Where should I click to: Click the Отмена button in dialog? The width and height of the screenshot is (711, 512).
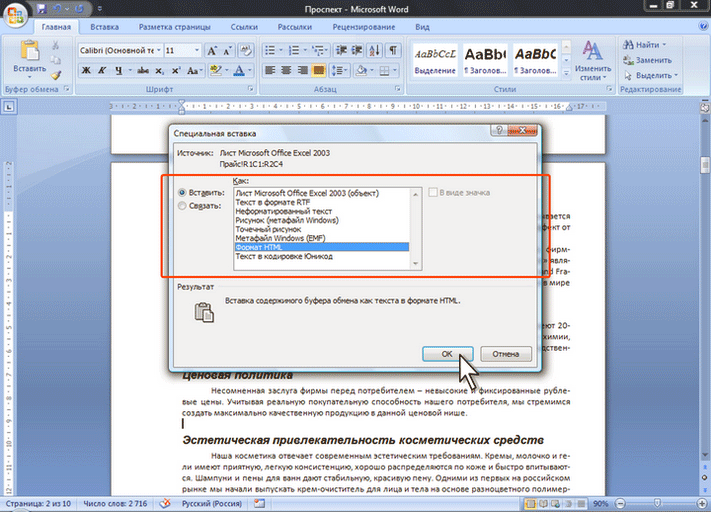point(506,354)
